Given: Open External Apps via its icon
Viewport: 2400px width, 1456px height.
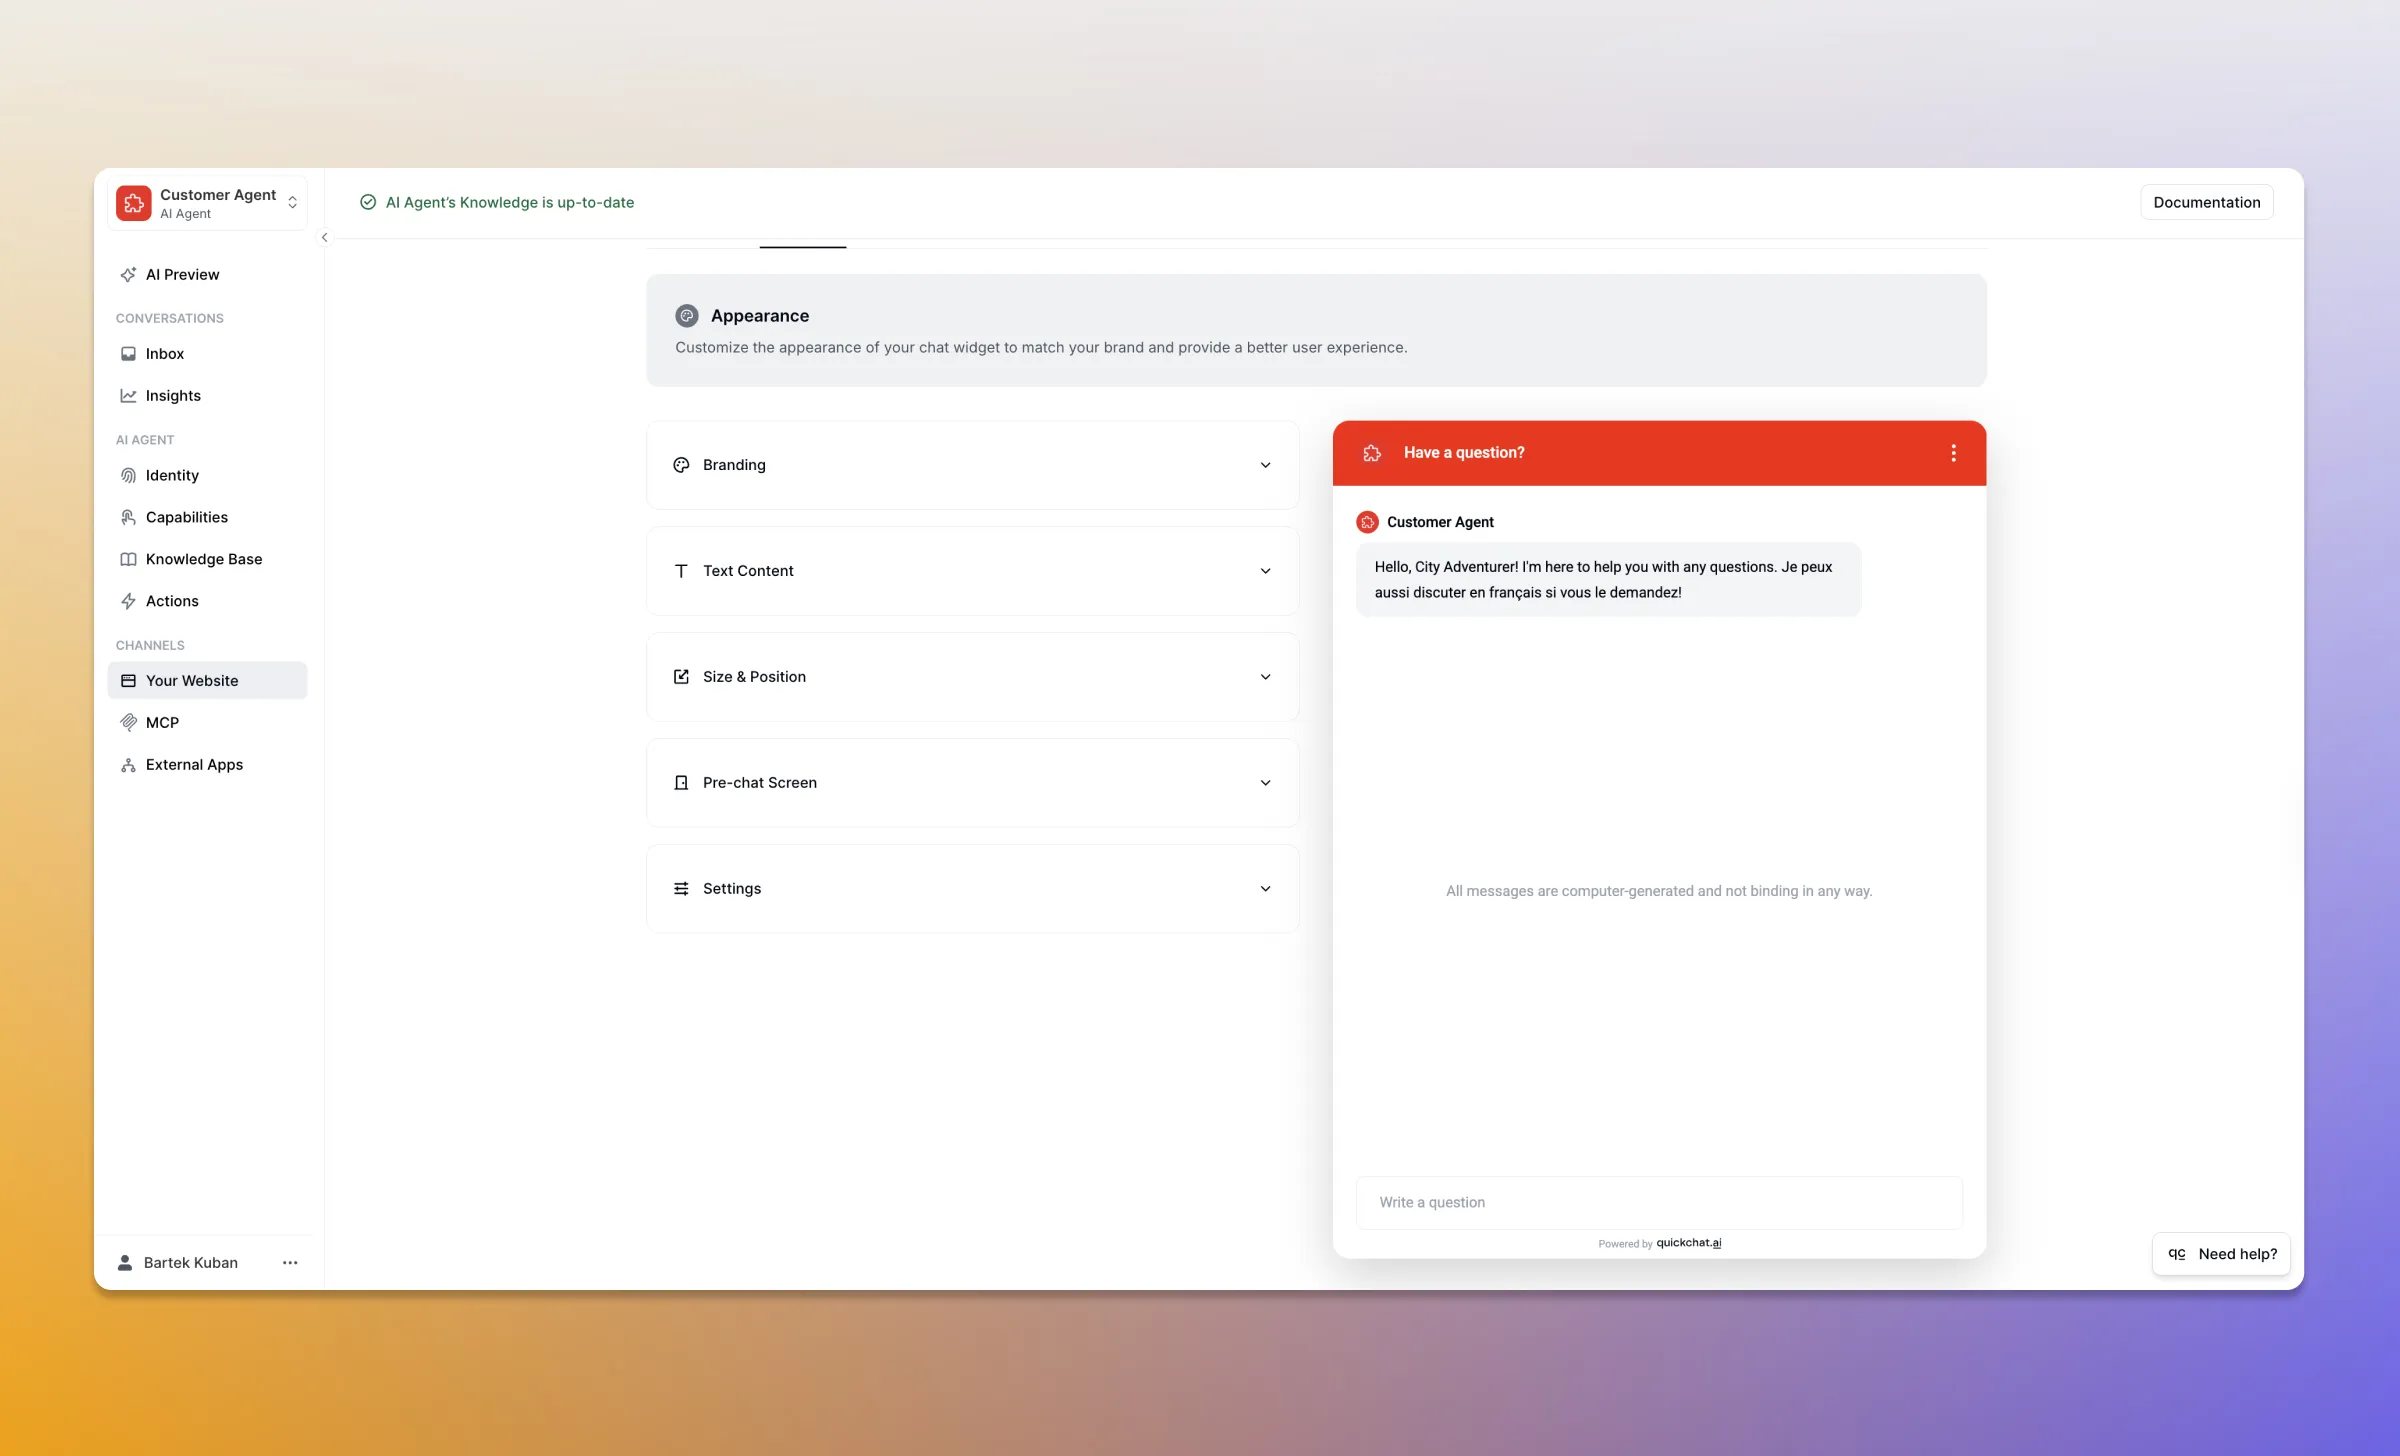Looking at the screenshot, I should (129, 764).
